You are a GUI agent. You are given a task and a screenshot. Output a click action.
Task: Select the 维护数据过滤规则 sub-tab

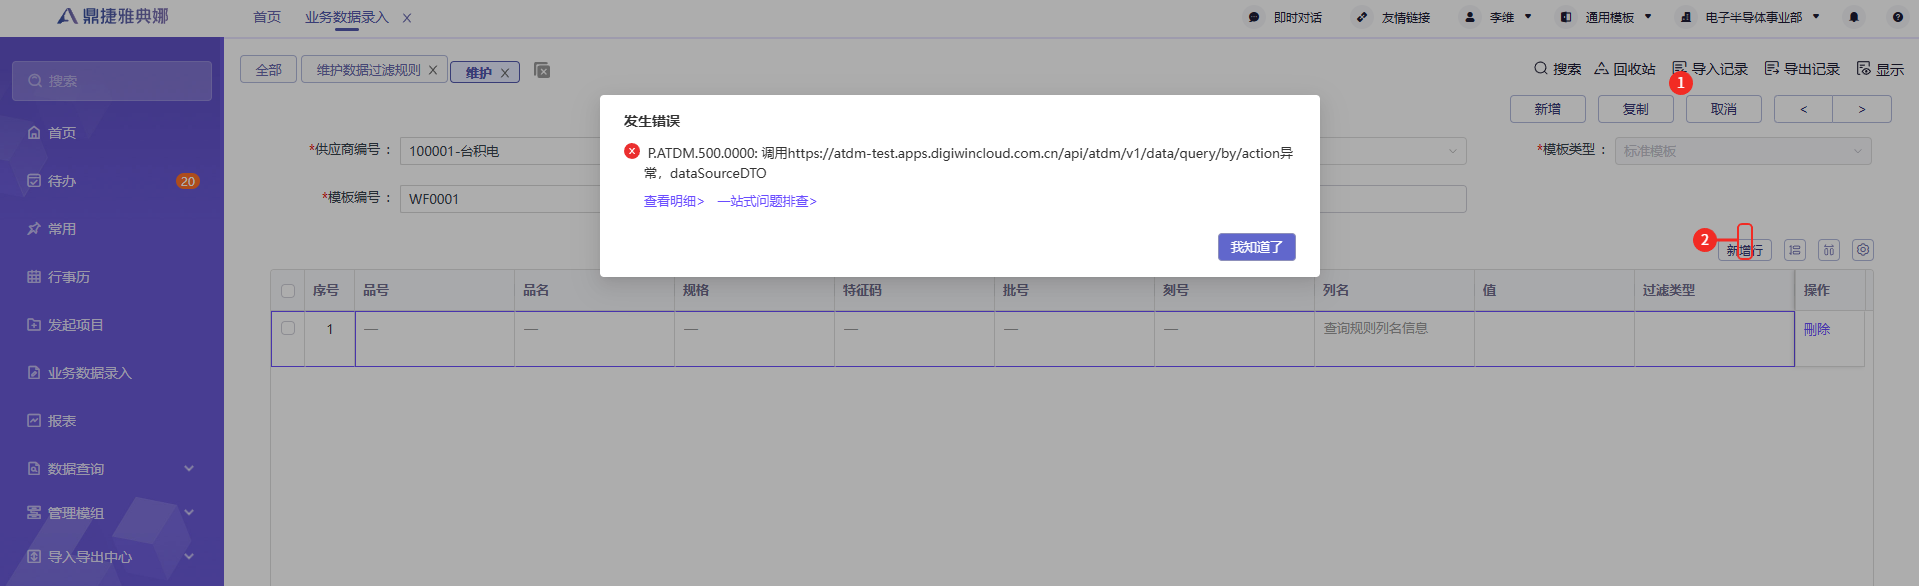click(369, 70)
